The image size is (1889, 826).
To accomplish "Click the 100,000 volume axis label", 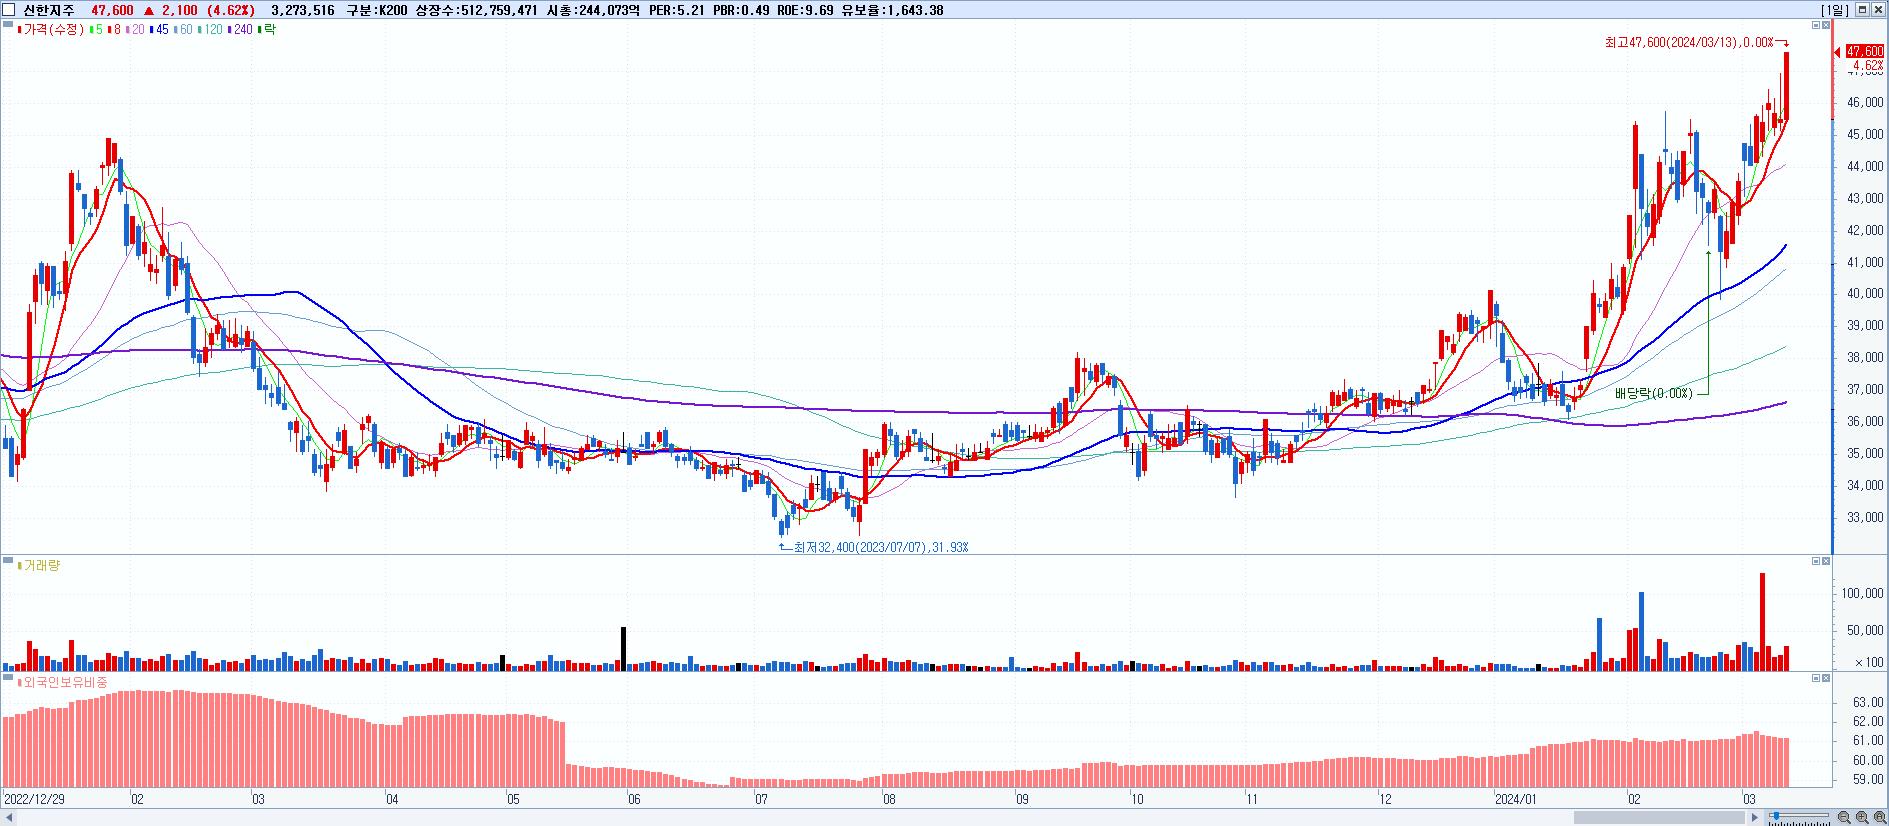I will click(1863, 593).
